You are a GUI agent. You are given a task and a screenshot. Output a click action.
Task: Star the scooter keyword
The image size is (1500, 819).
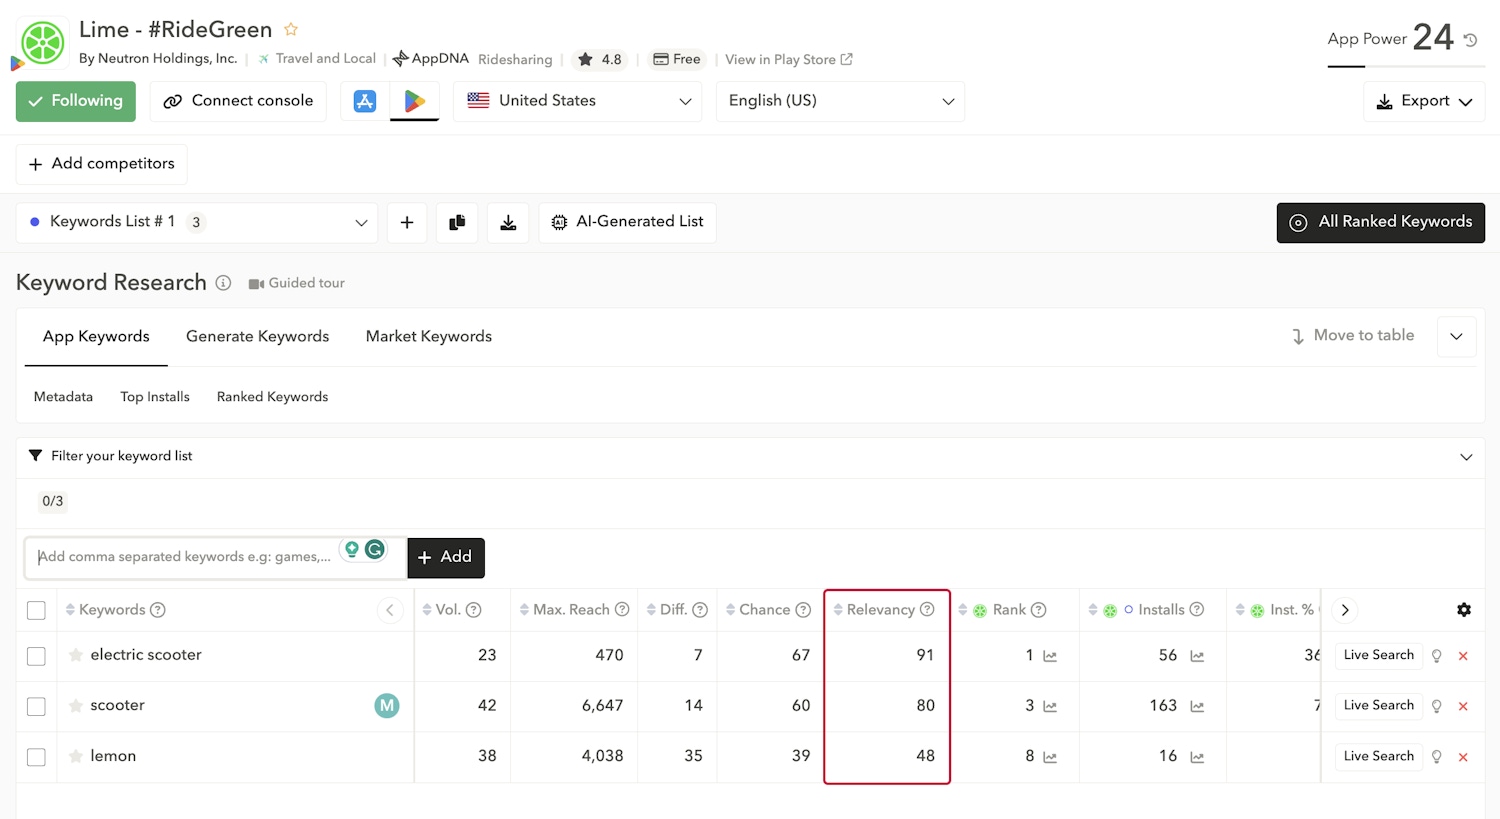pos(76,705)
